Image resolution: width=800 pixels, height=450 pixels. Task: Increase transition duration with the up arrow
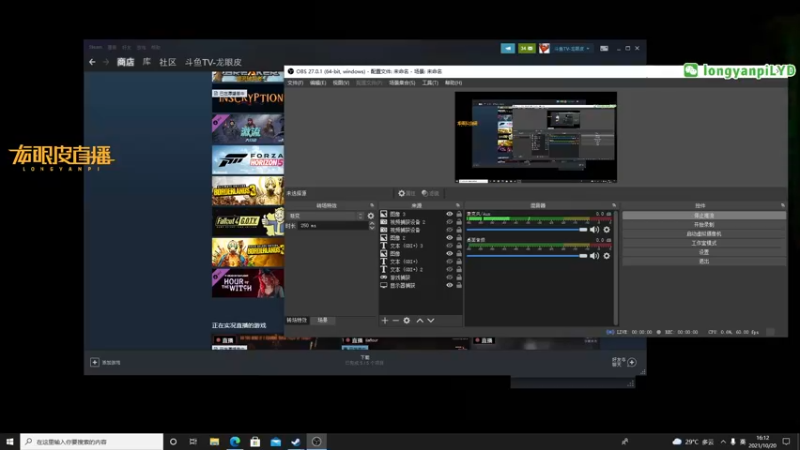(372, 223)
